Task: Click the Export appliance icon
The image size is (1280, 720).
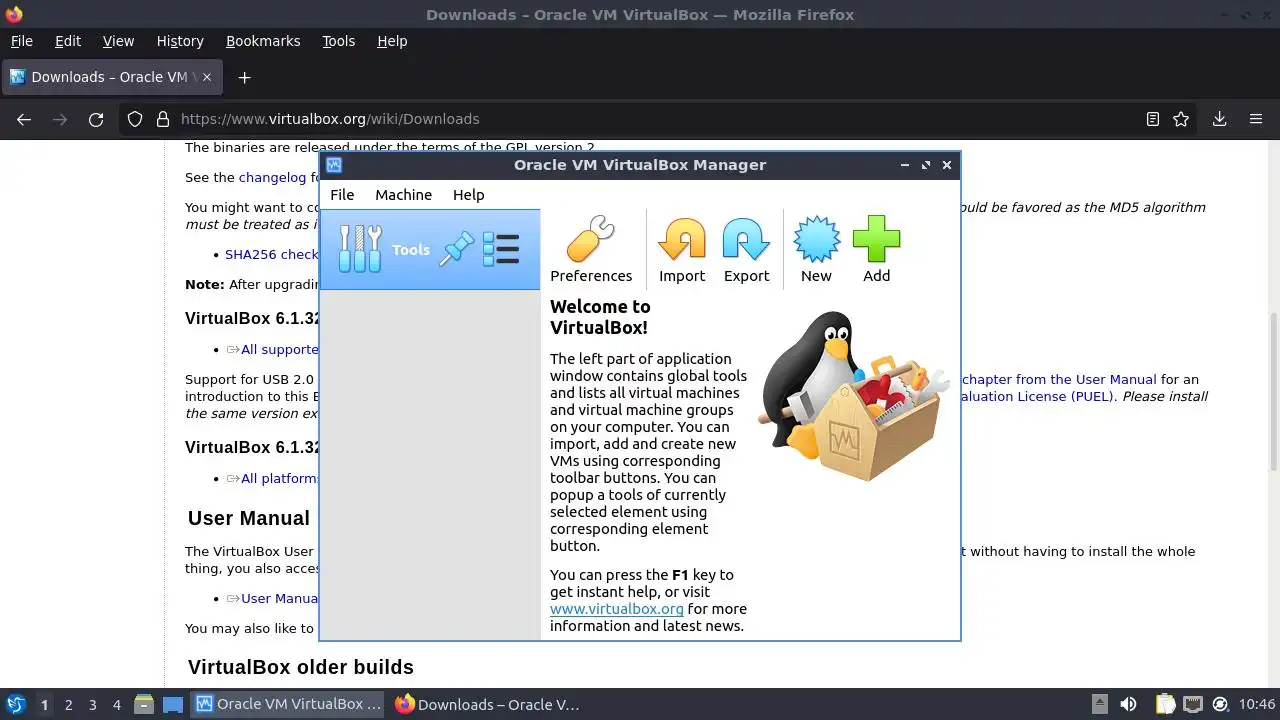Action: coord(746,250)
